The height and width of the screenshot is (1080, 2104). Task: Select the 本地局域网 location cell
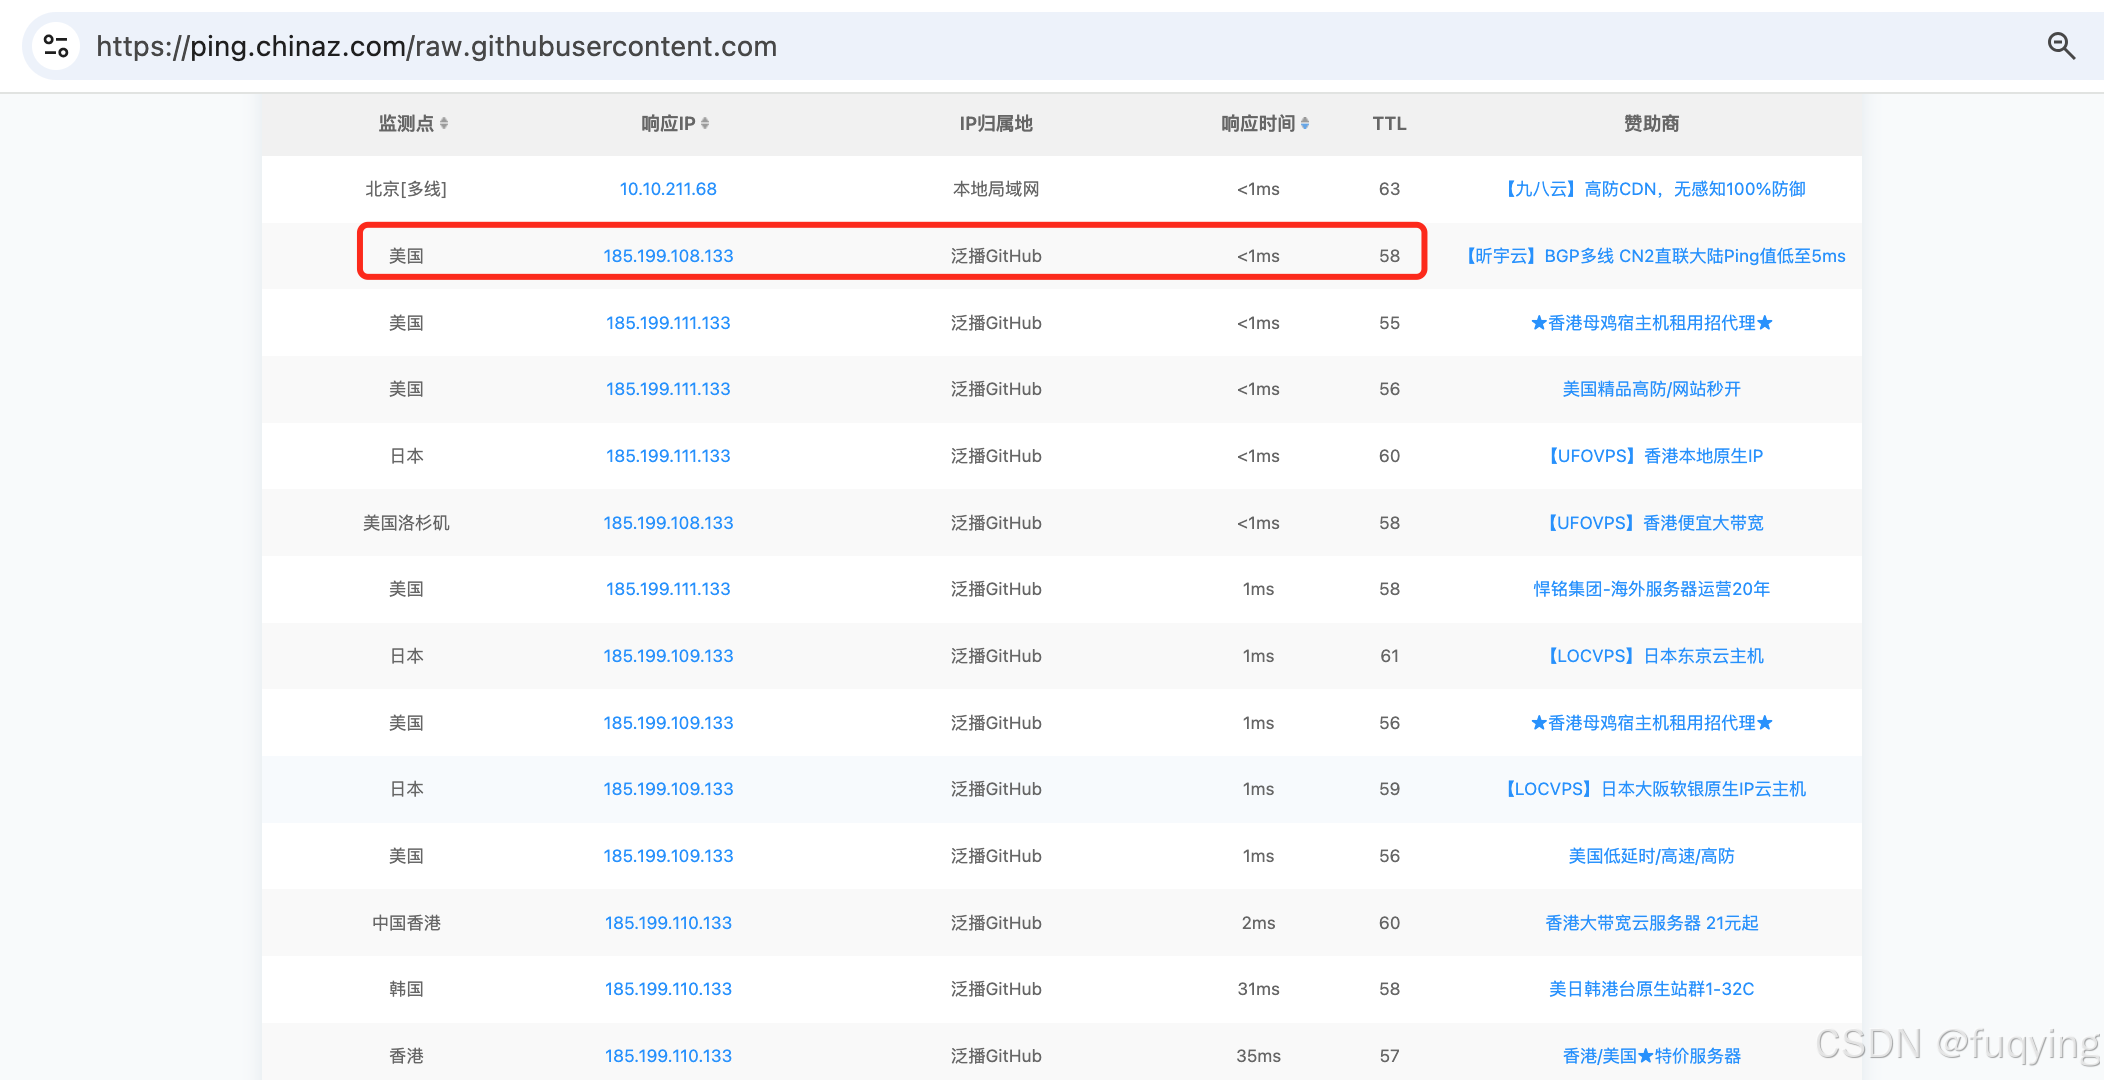(996, 189)
